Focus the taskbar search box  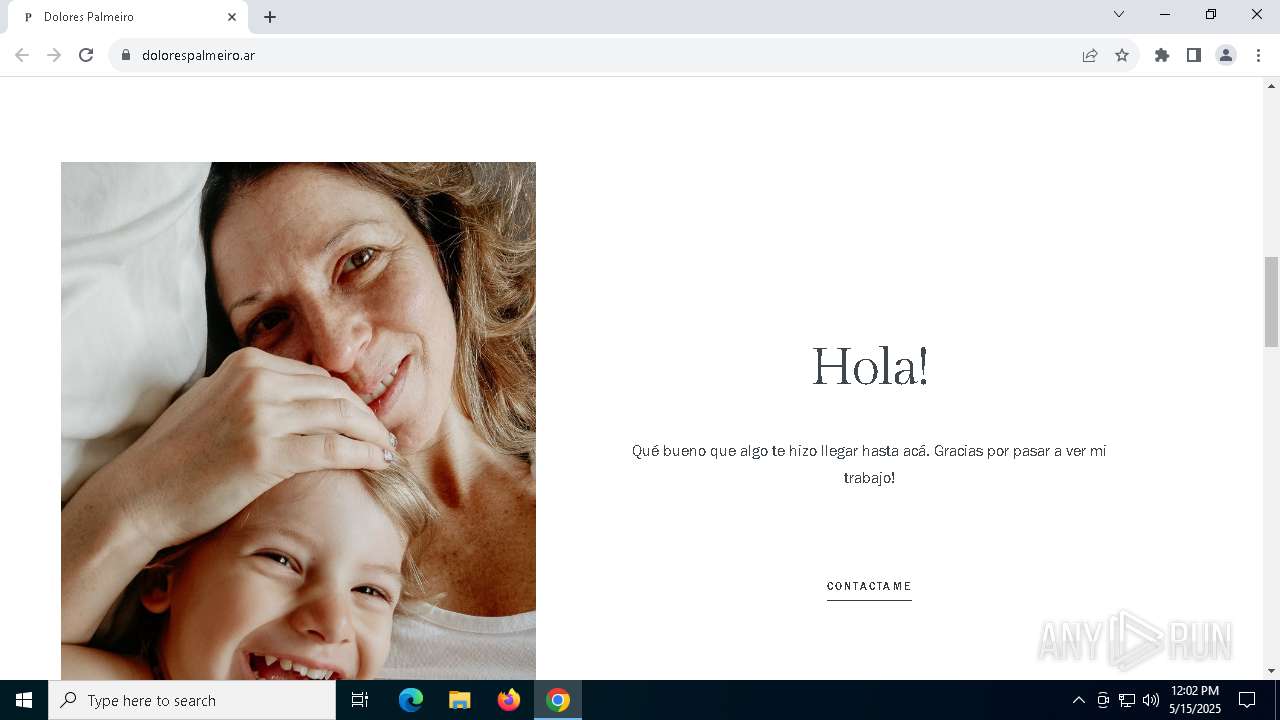point(192,700)
